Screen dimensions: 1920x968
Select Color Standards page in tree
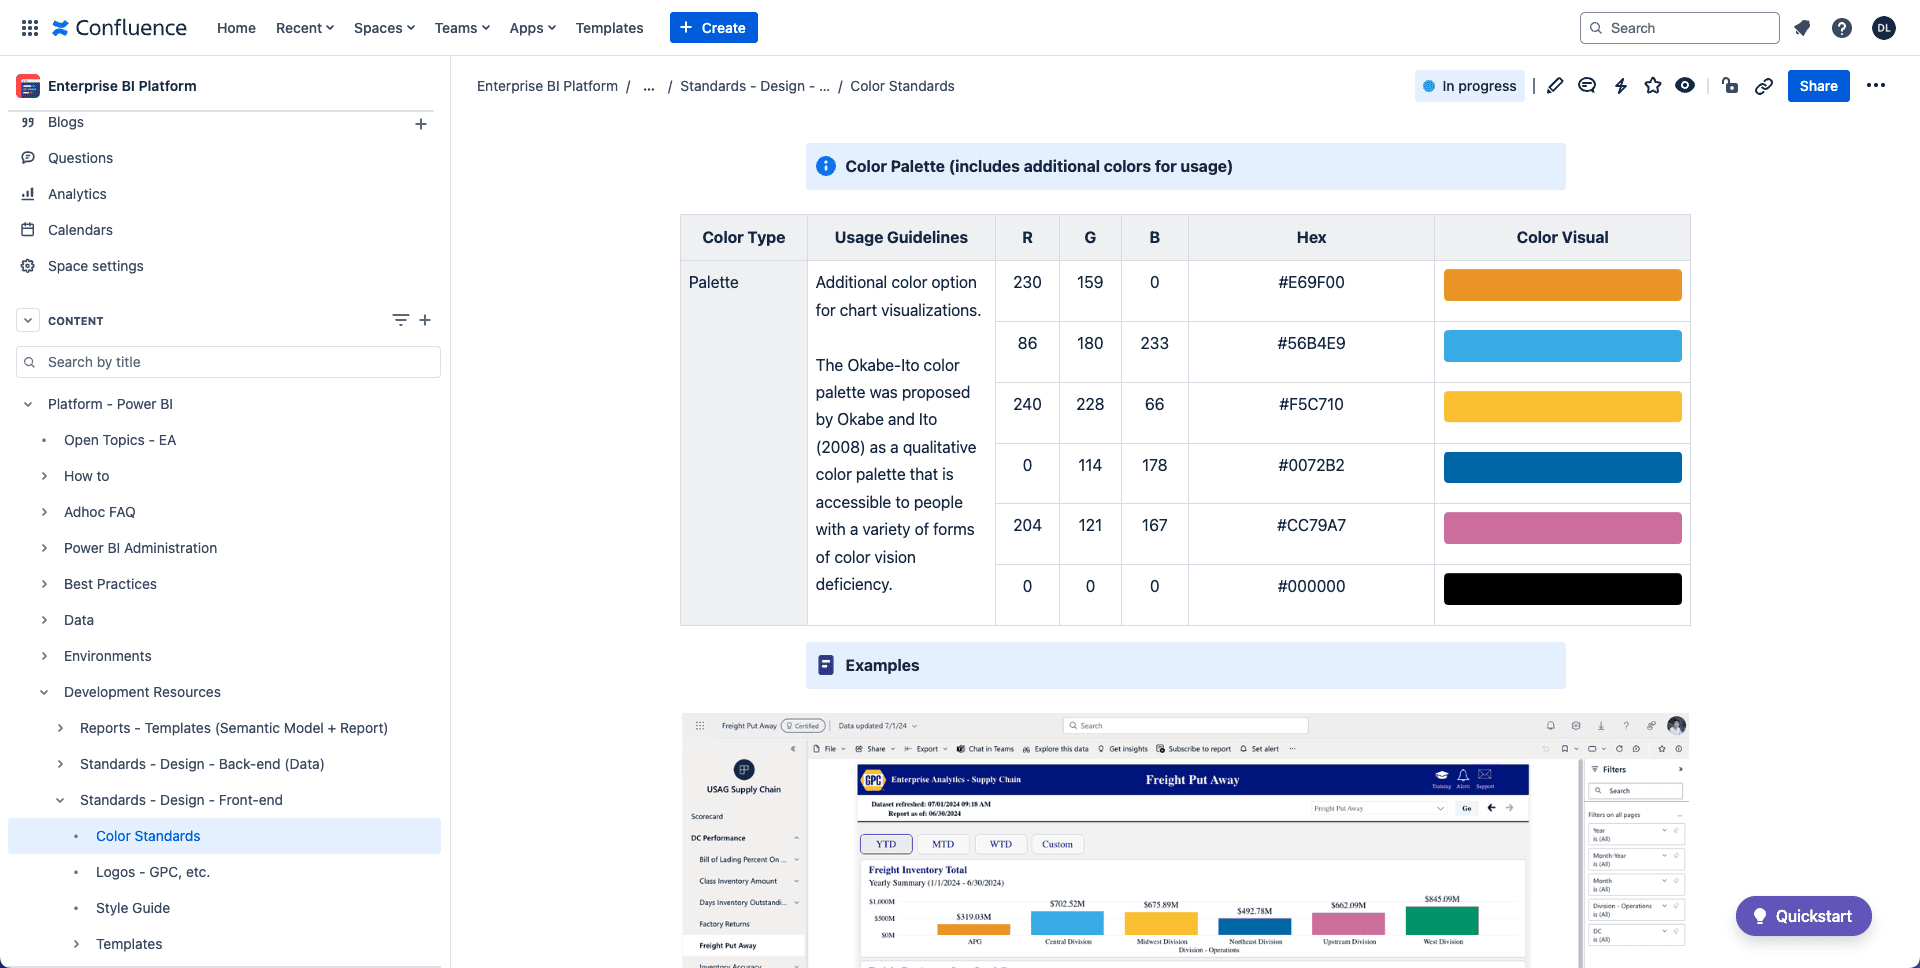tap(148, 836)
